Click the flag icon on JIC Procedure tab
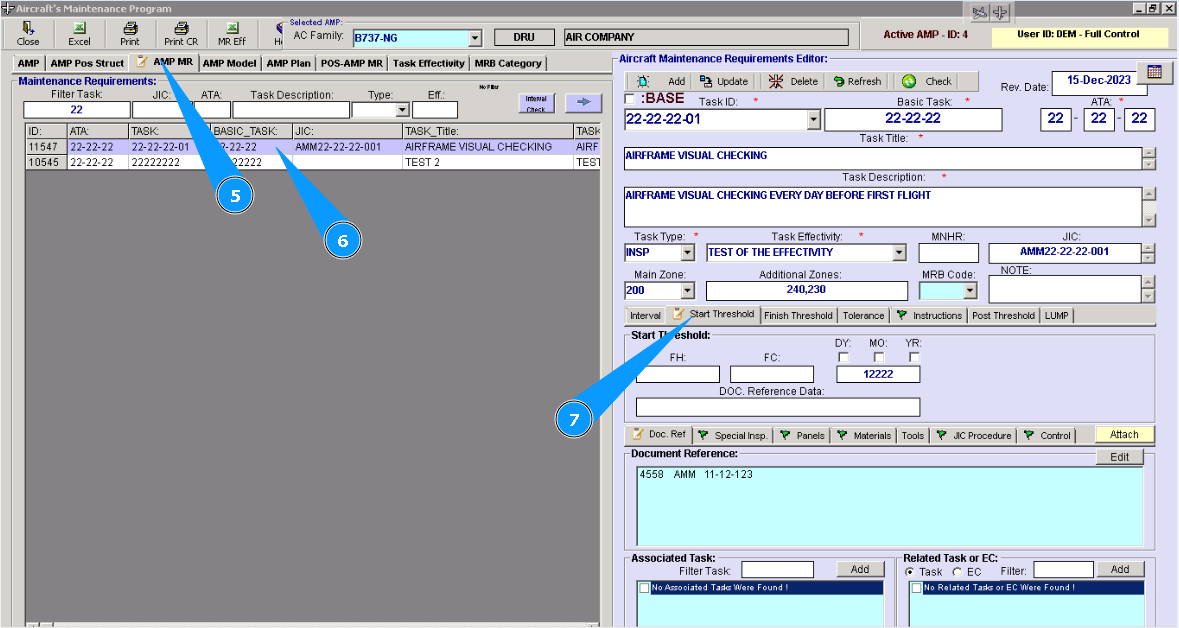Image resolution: width=1179 pixels, height=628 pixels. coord(941,435)
